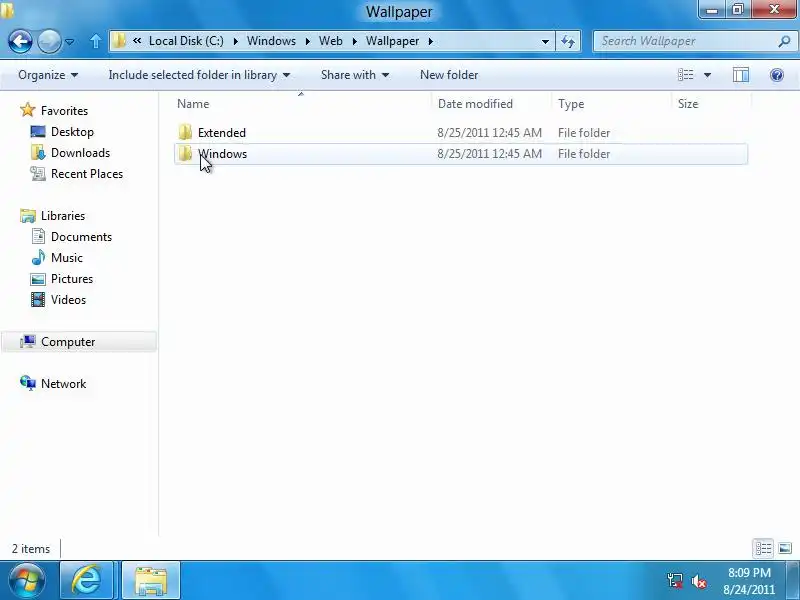This screenshot has width=800, height=600.
Task: Sort by the Size column header
Action: [x=711, y=104]
